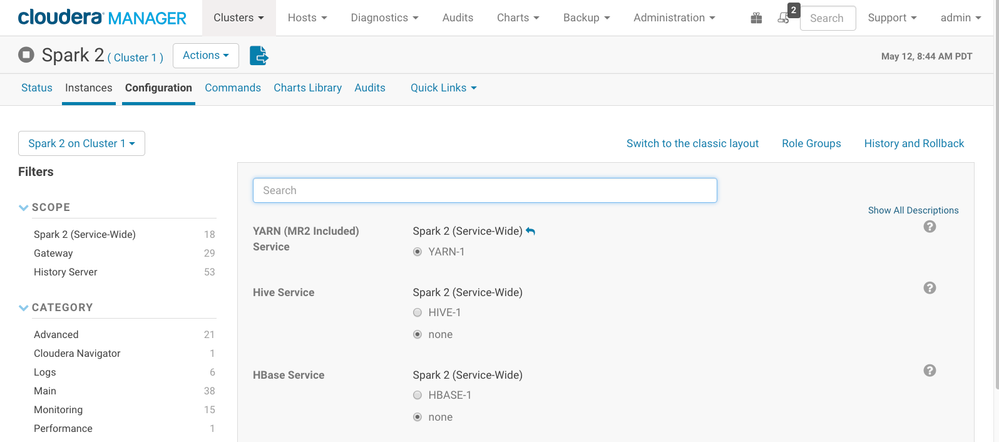Click the Spark 2 stopped status icon

[x=27, y=56]
